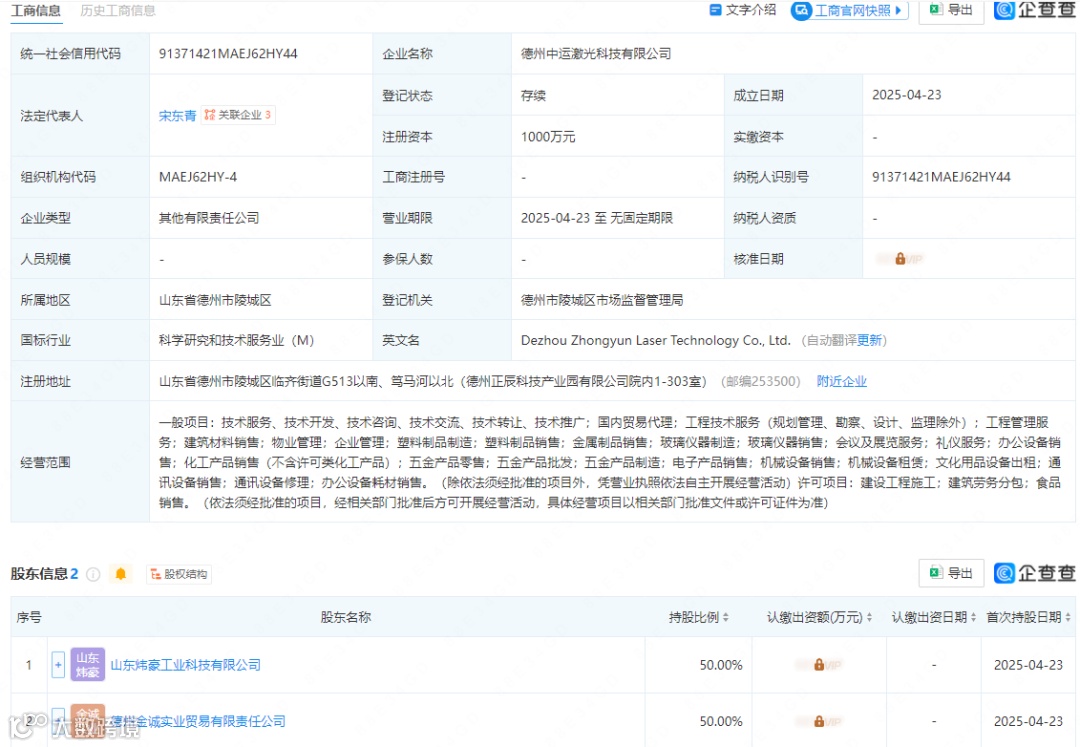Open the 历史工商信息 tab
Viewport: 1080px width, 747px height.
(118, 10)
